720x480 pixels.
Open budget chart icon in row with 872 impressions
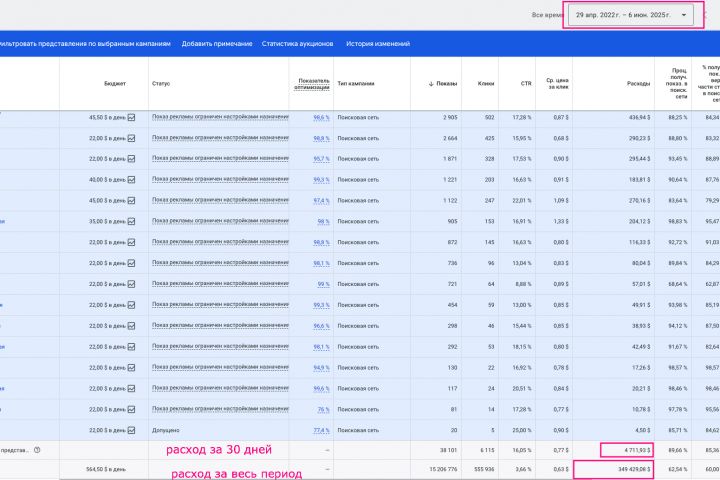(x=131, y=242)
